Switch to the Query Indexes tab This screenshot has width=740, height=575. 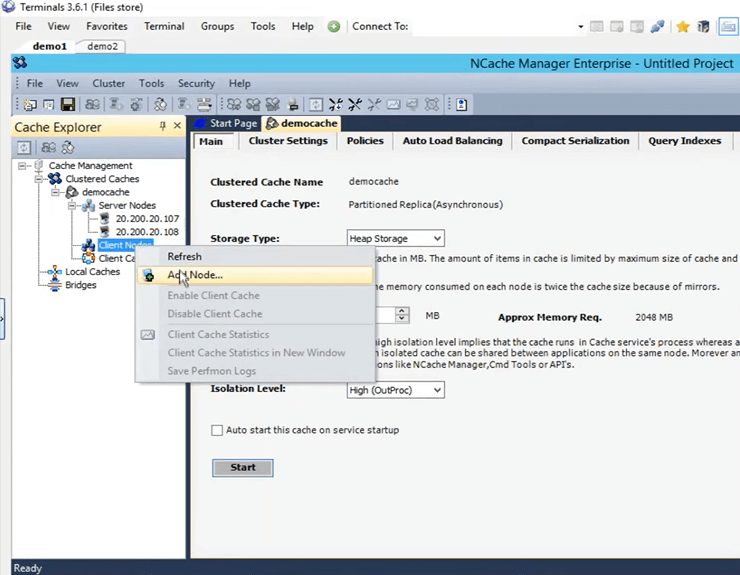point(685,141)
